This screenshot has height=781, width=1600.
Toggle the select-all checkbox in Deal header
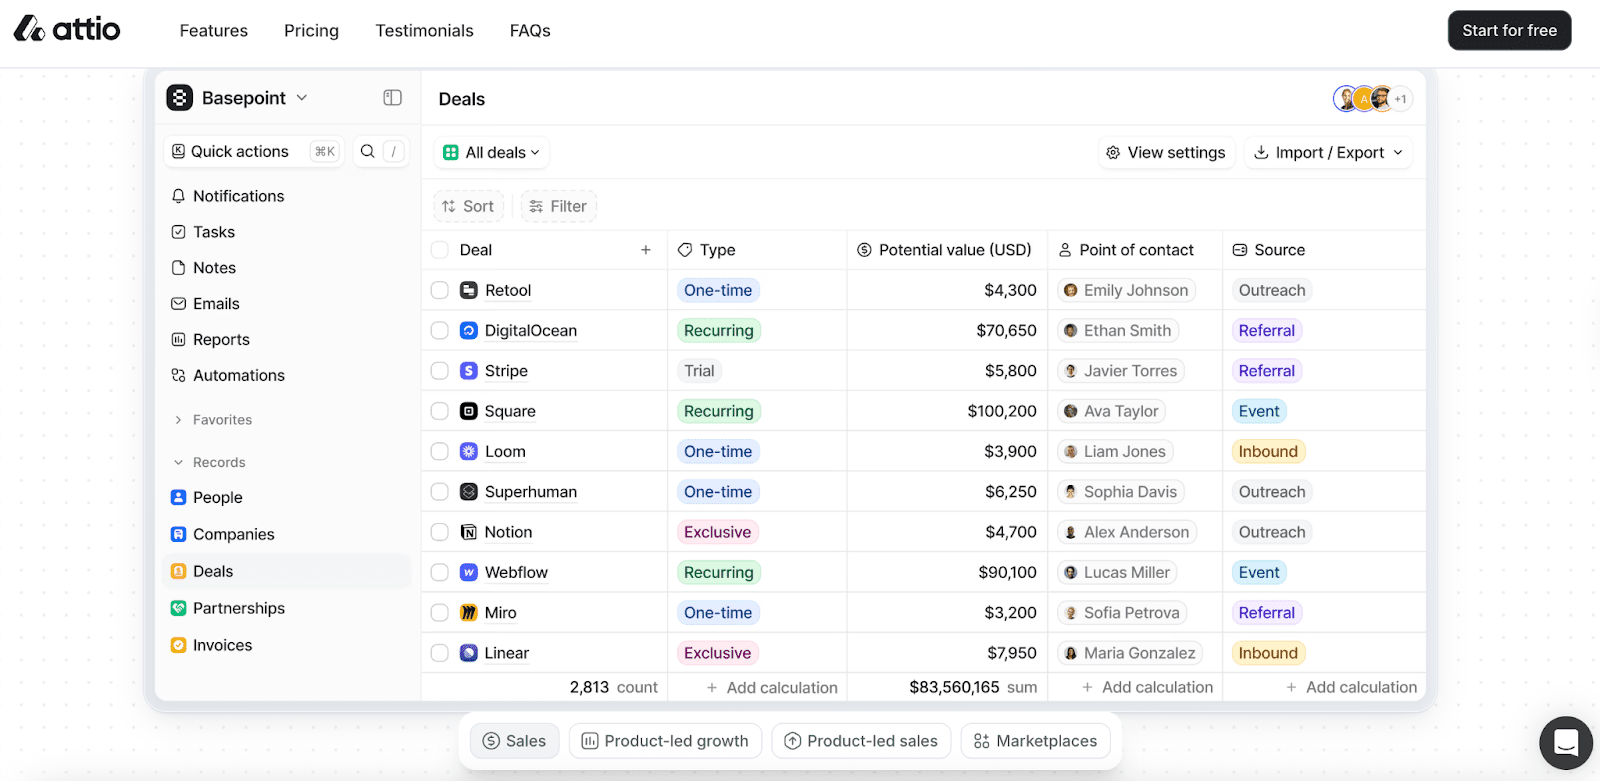click(x=440, y=250)
